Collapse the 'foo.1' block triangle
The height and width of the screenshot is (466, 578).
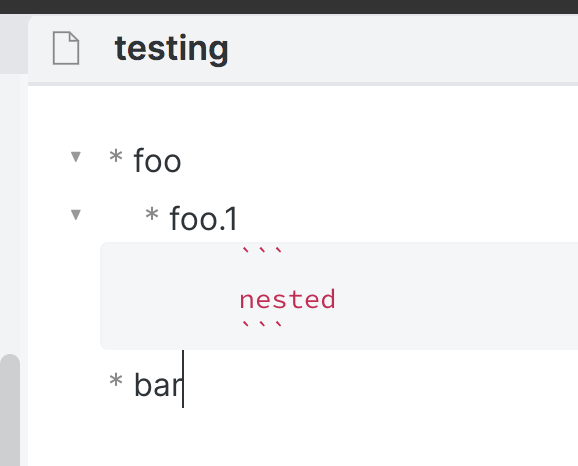point(76,215)
